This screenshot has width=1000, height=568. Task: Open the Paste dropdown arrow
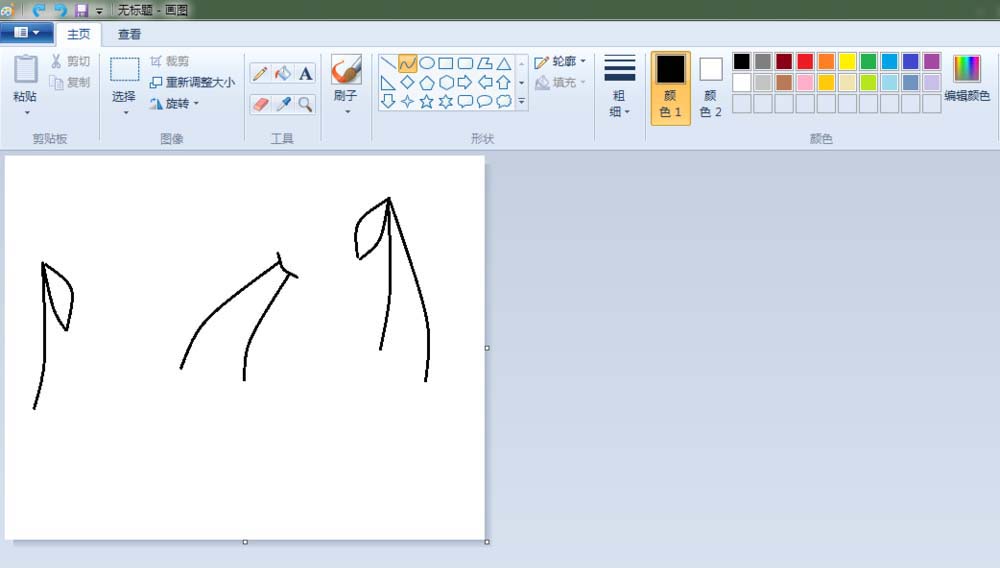pyautogui.click(x=27, y=113)
